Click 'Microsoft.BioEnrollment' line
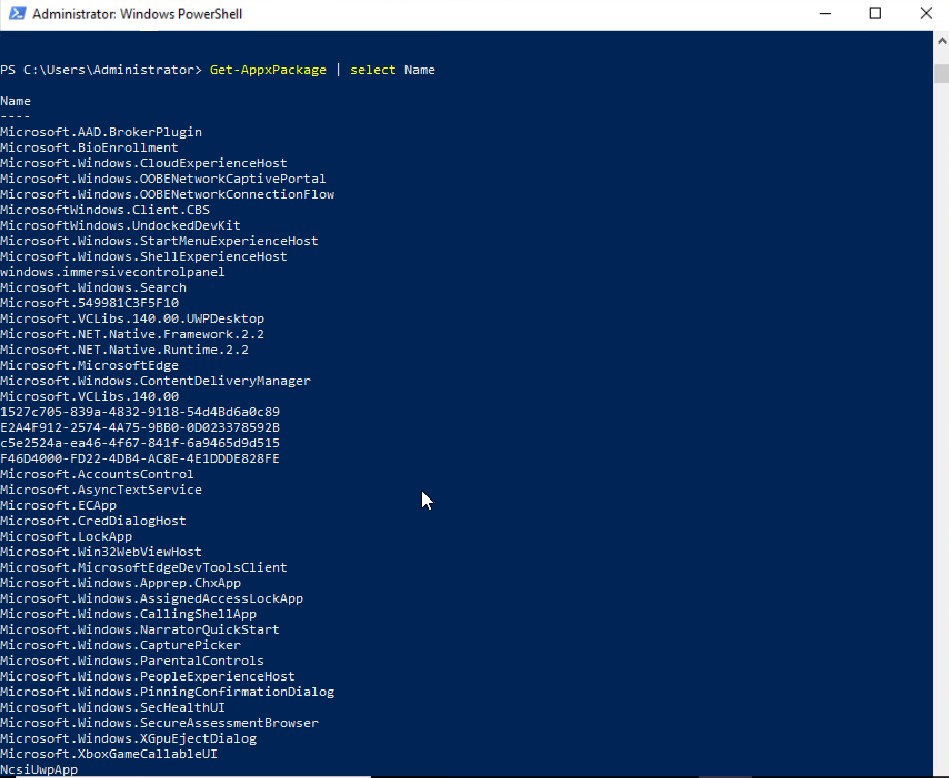Image resolution: width=949 pixels, height=778 pixels. pos(90,148)
